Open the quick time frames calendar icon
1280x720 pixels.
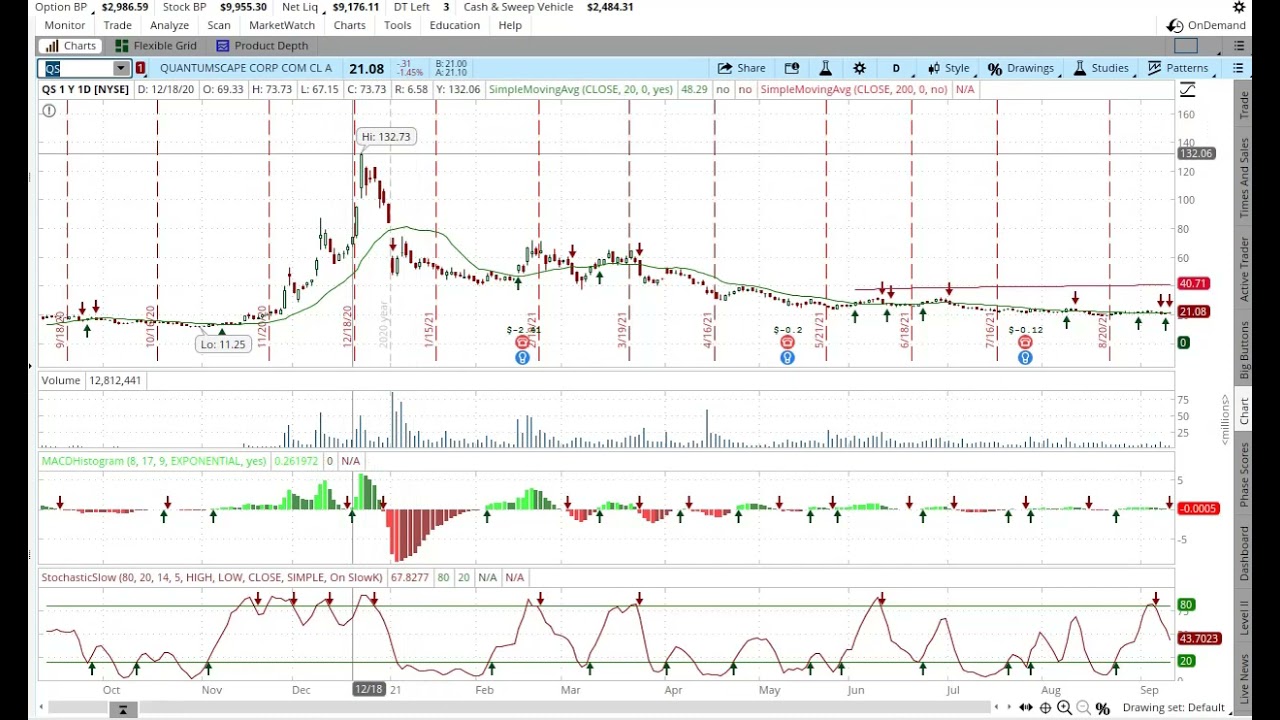[x=792, y=68]
